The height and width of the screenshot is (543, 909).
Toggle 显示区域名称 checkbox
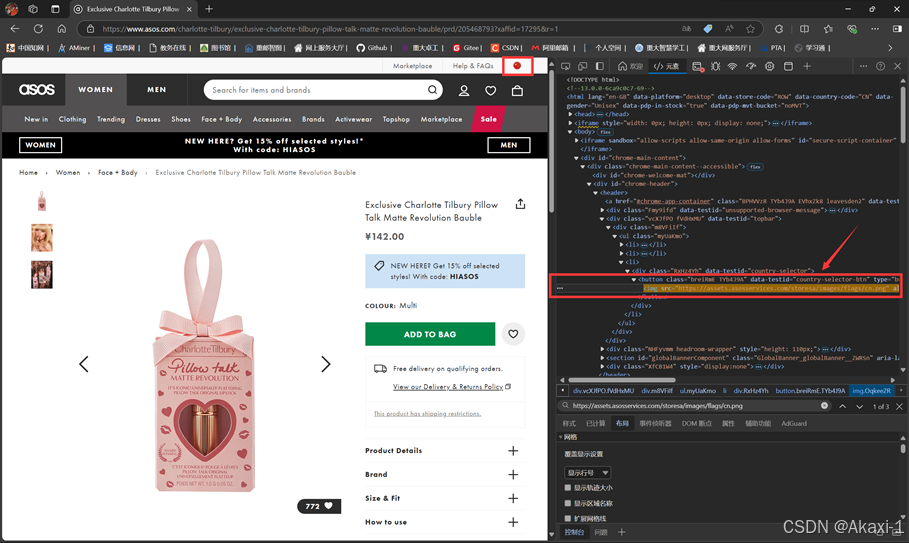568,503
